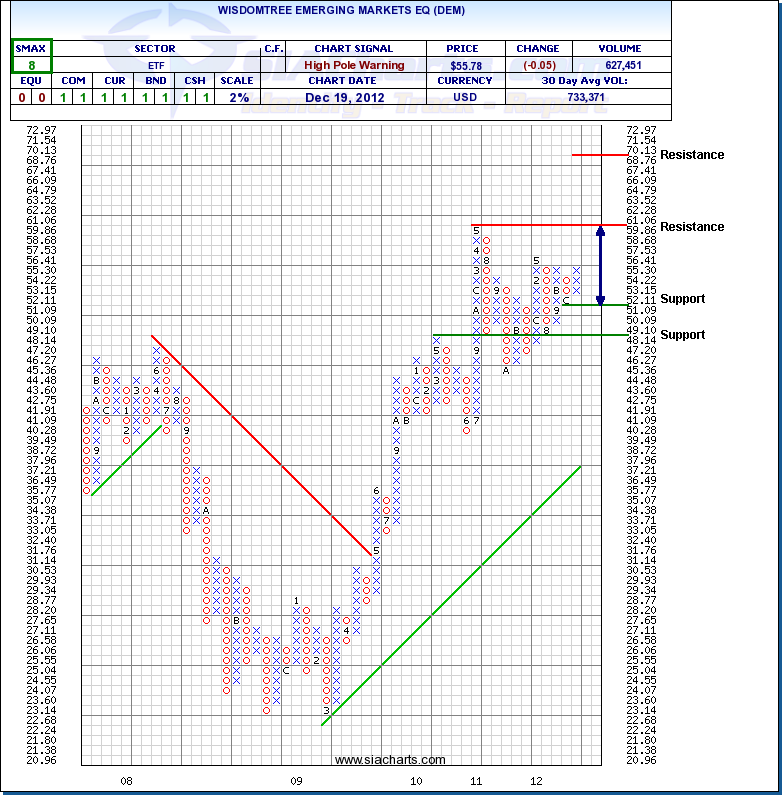Screen dimensions: 782x795
Task: Click the Dec 19, 2012 chart date
Action: (x=353, y=97)
